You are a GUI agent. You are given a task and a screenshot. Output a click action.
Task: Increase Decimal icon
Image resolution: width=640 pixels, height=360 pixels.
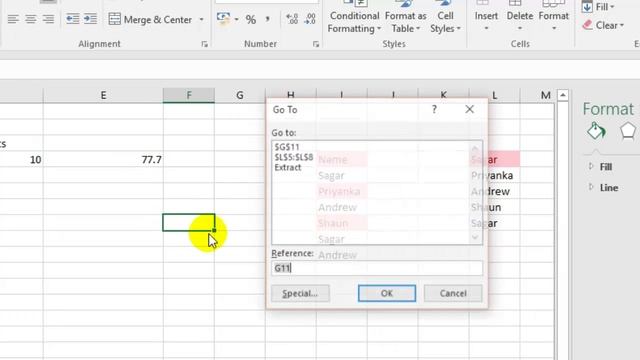[292, 19]
